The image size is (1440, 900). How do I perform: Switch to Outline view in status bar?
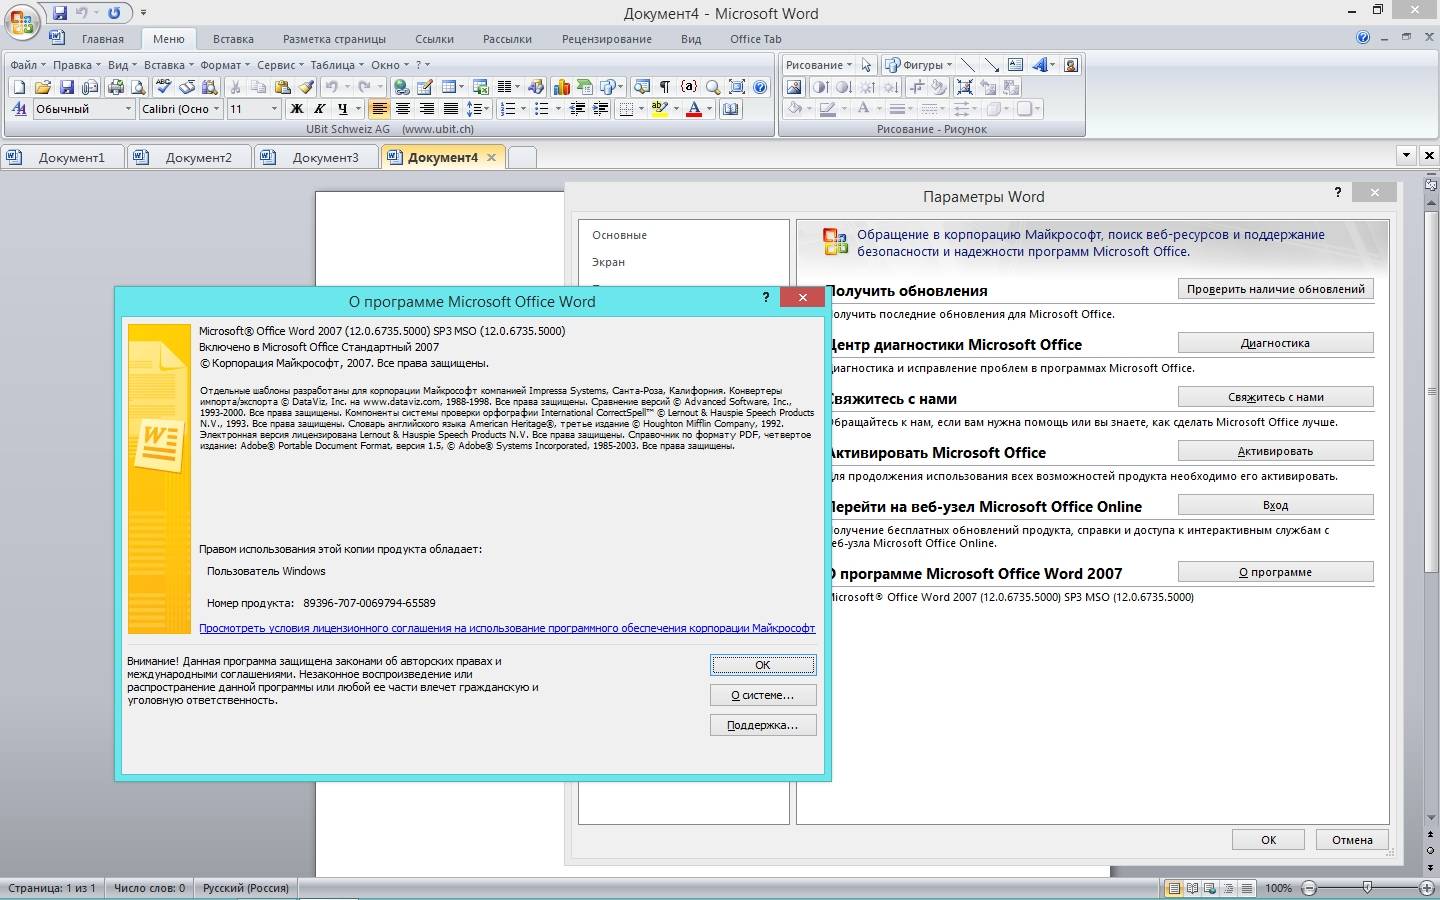(1229, 888)
